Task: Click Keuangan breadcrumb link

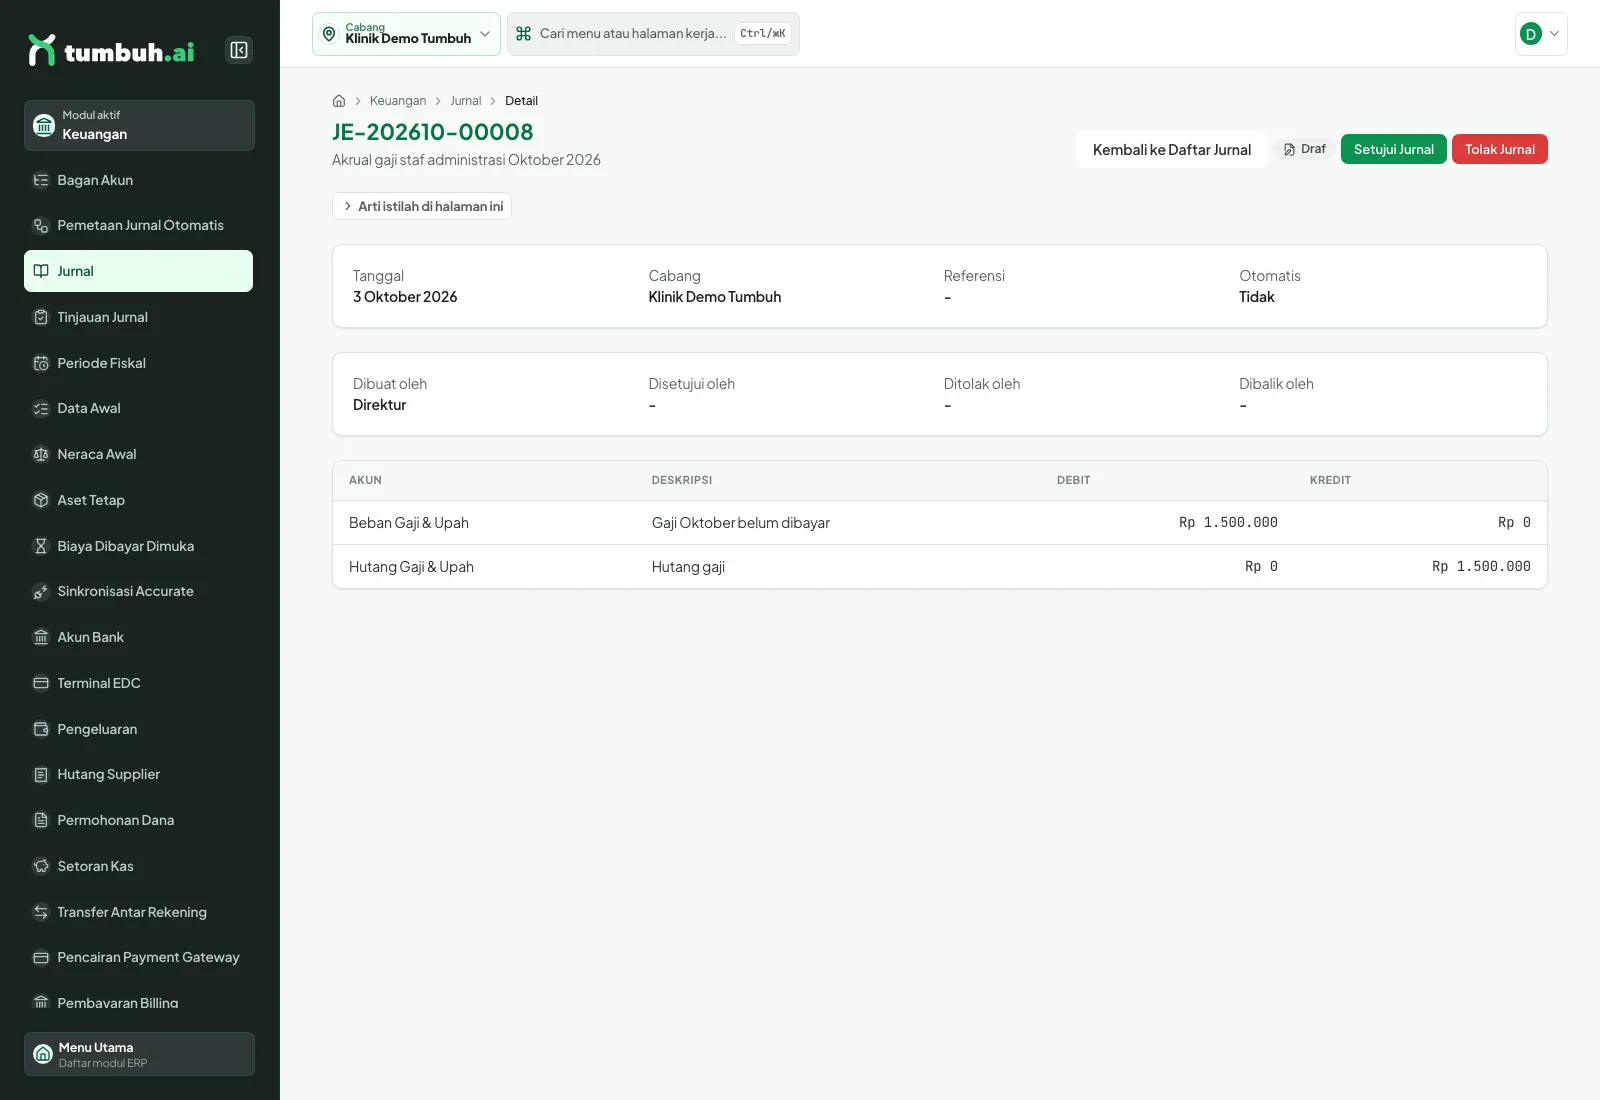Action: [398, 101]
